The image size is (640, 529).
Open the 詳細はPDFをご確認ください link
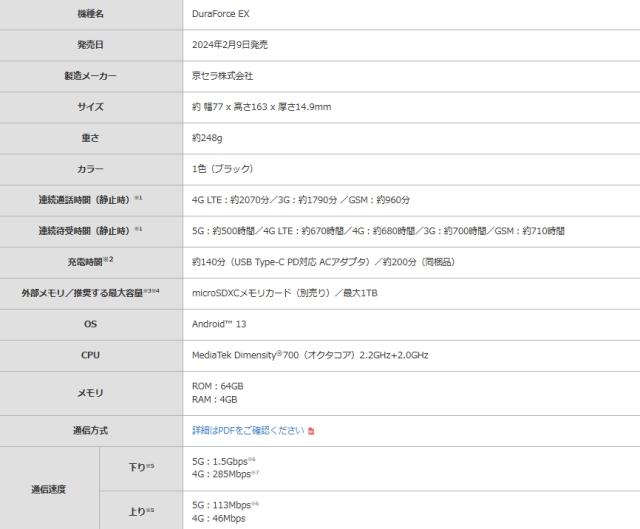[248, 431]
